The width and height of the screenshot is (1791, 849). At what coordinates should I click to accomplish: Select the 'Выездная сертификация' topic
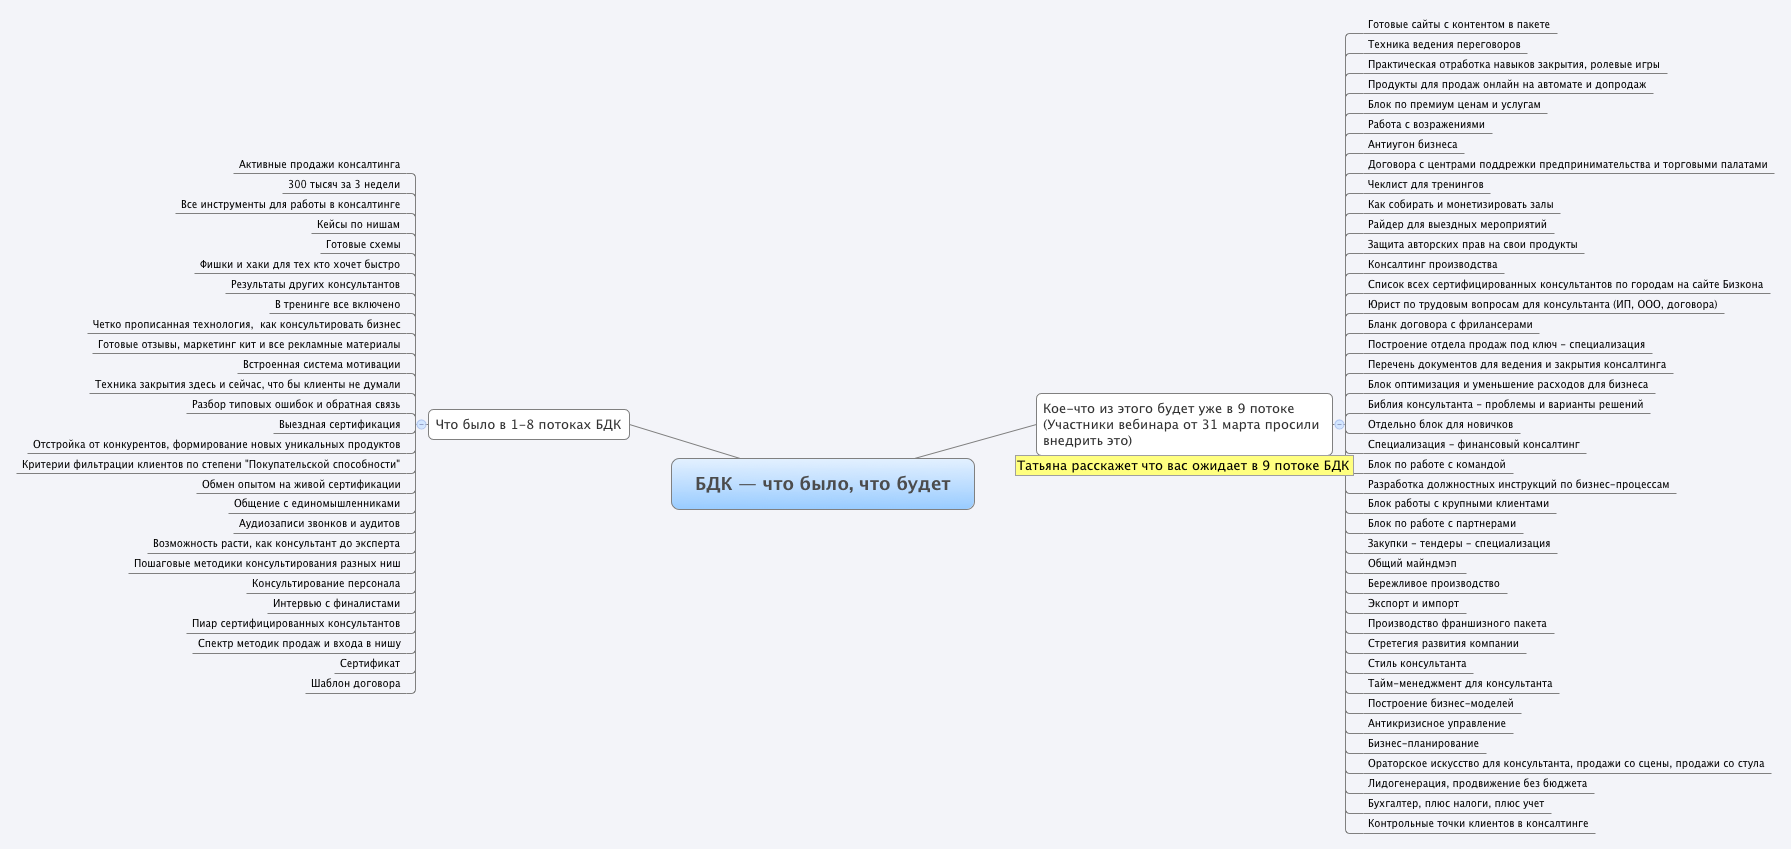coord(339,425)
